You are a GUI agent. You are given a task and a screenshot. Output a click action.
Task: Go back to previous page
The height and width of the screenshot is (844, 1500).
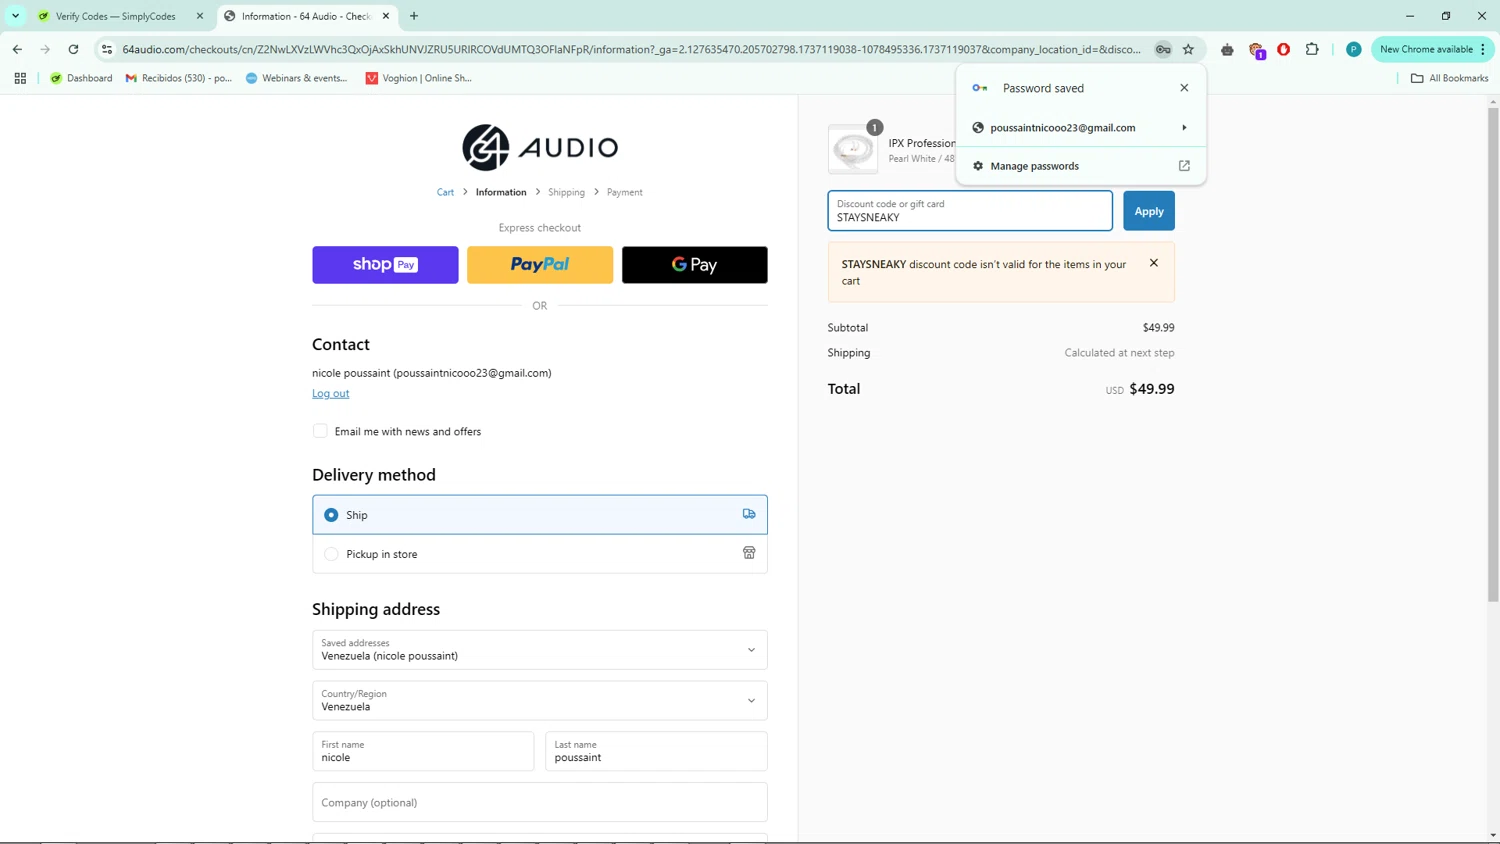(x=17, y=49)
